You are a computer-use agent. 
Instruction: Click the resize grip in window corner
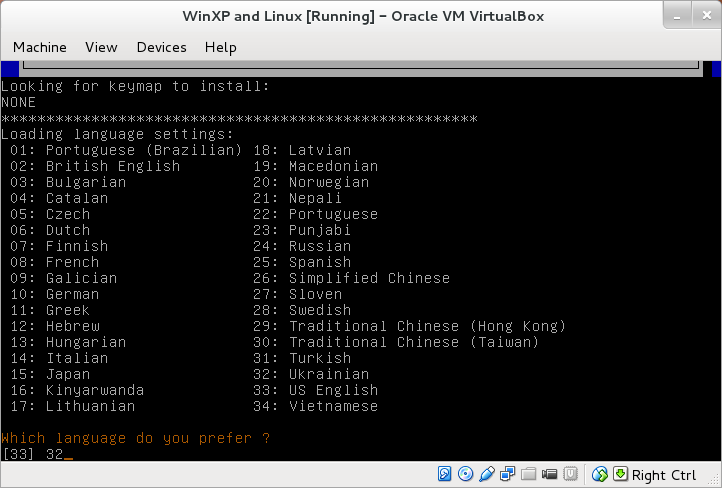click(x=712, y=478)
